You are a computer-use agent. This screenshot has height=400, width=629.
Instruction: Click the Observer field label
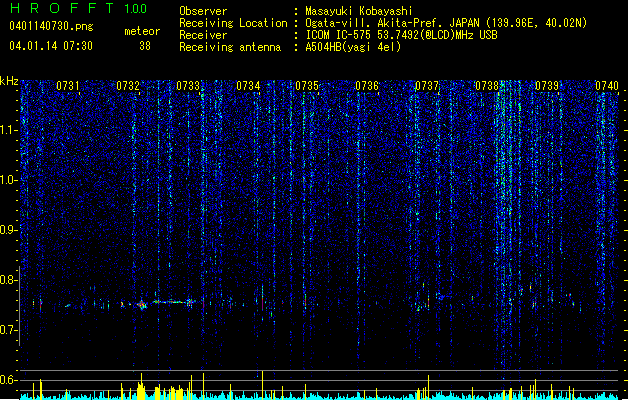203,11
